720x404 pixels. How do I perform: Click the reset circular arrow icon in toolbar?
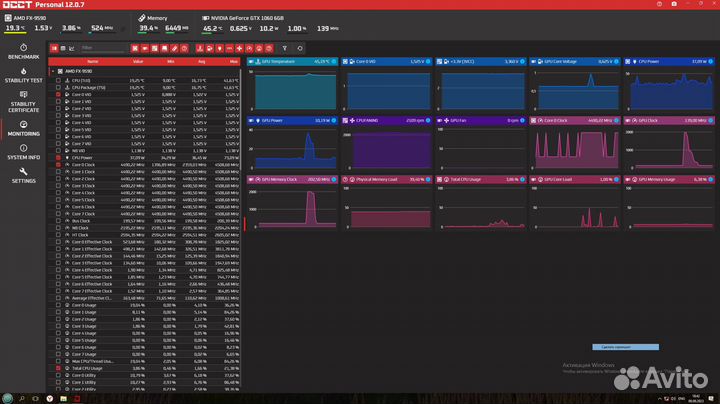point(300,48)
